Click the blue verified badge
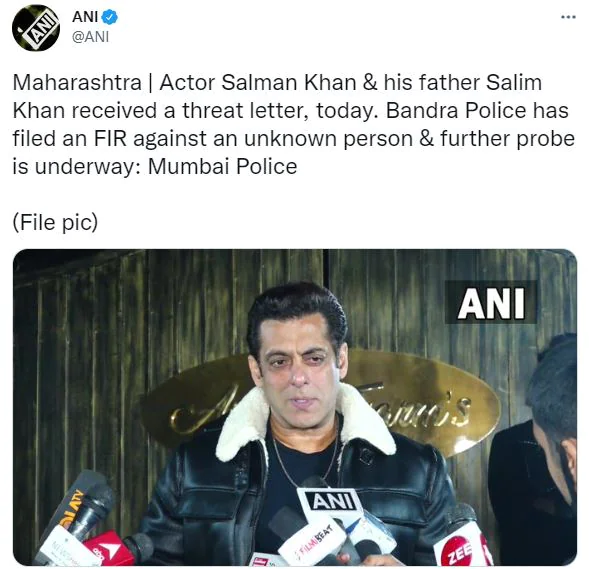The image size is (589, 569). 110,17
